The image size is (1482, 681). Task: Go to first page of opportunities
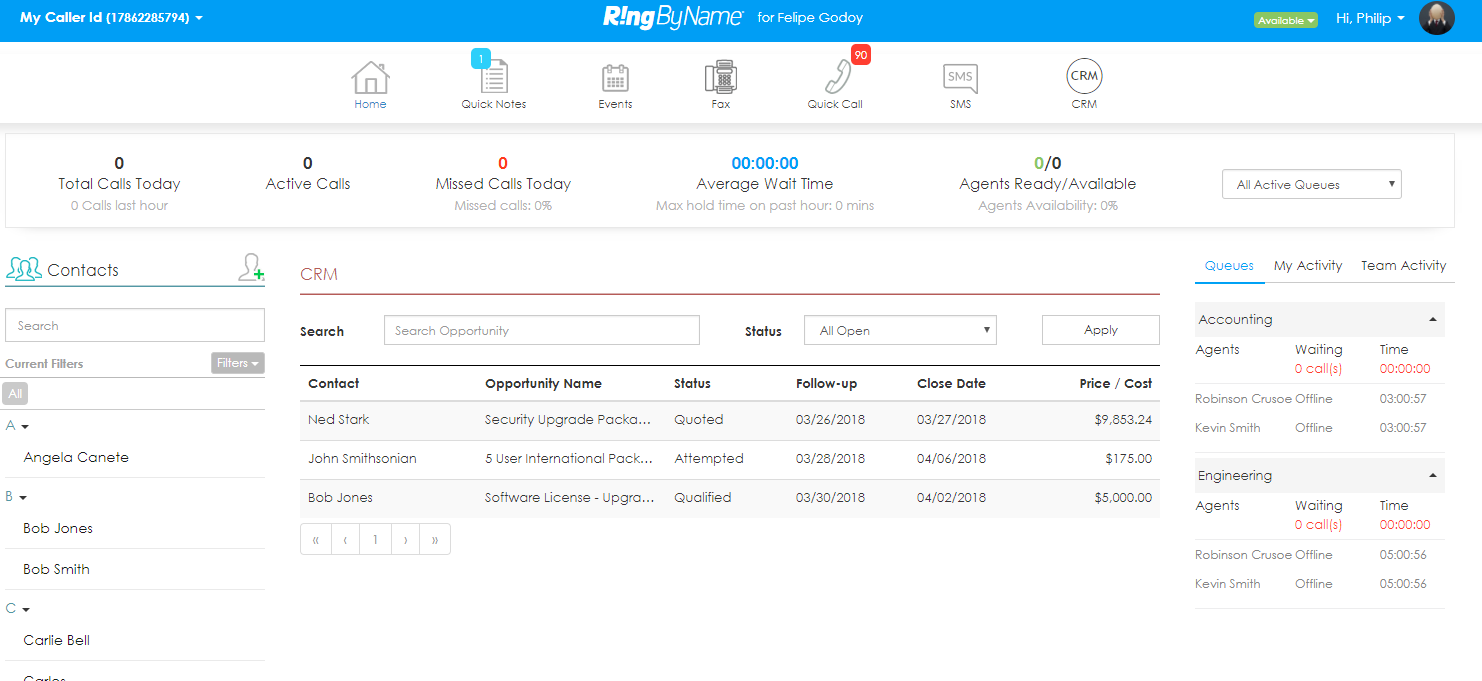point(315,539)
